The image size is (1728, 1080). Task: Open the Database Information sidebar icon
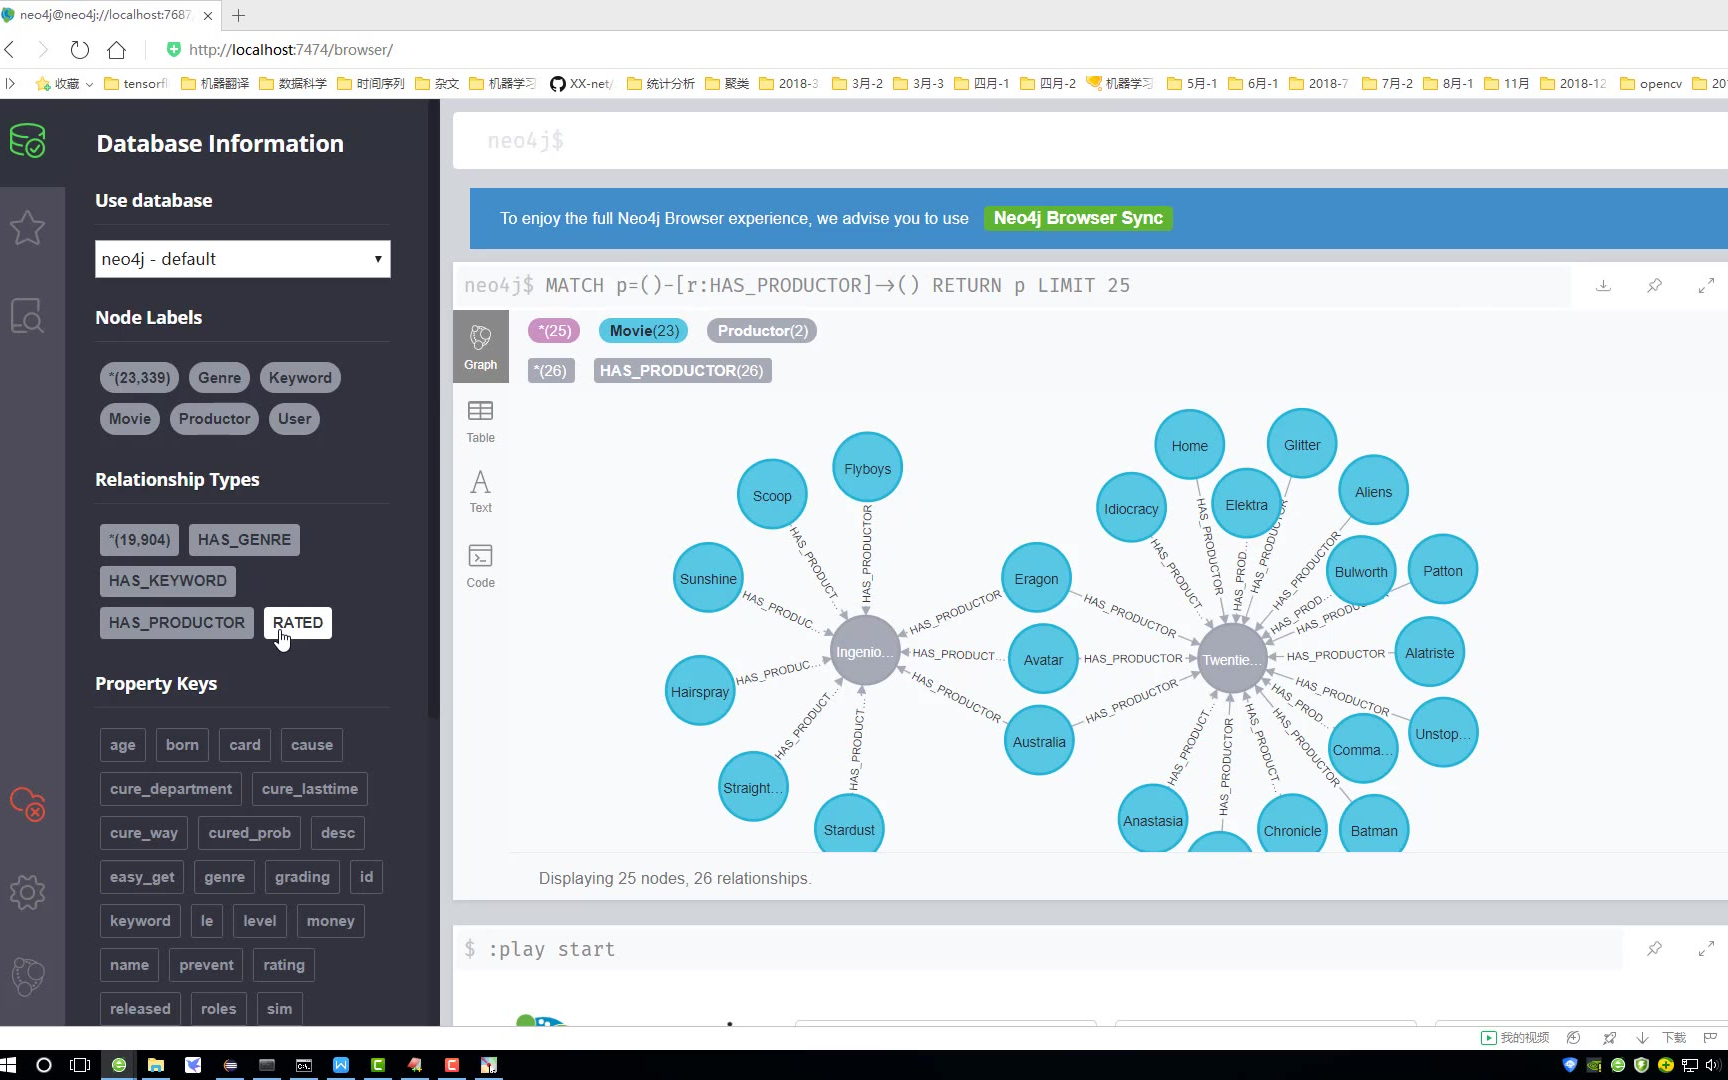[x=28, y=141]
